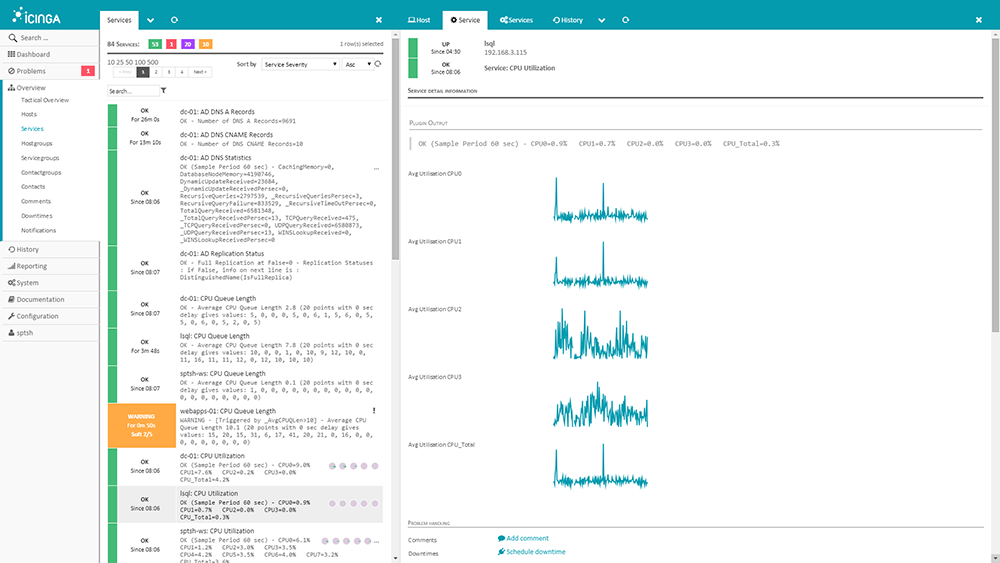Open the Asc sort order dropdown
This screenshot has width=1000, height=563.
click(x=357, y=64)
